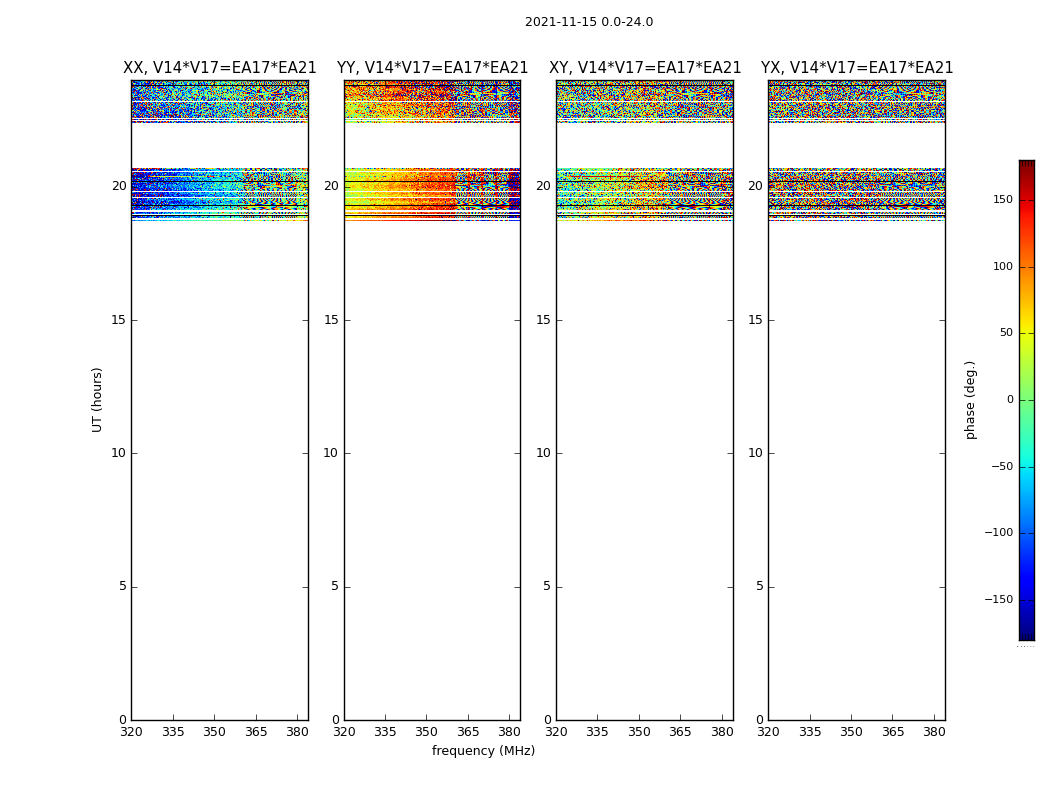1050x800 pixels.
Task: Select the YY panel title
Action: (432, 68)
